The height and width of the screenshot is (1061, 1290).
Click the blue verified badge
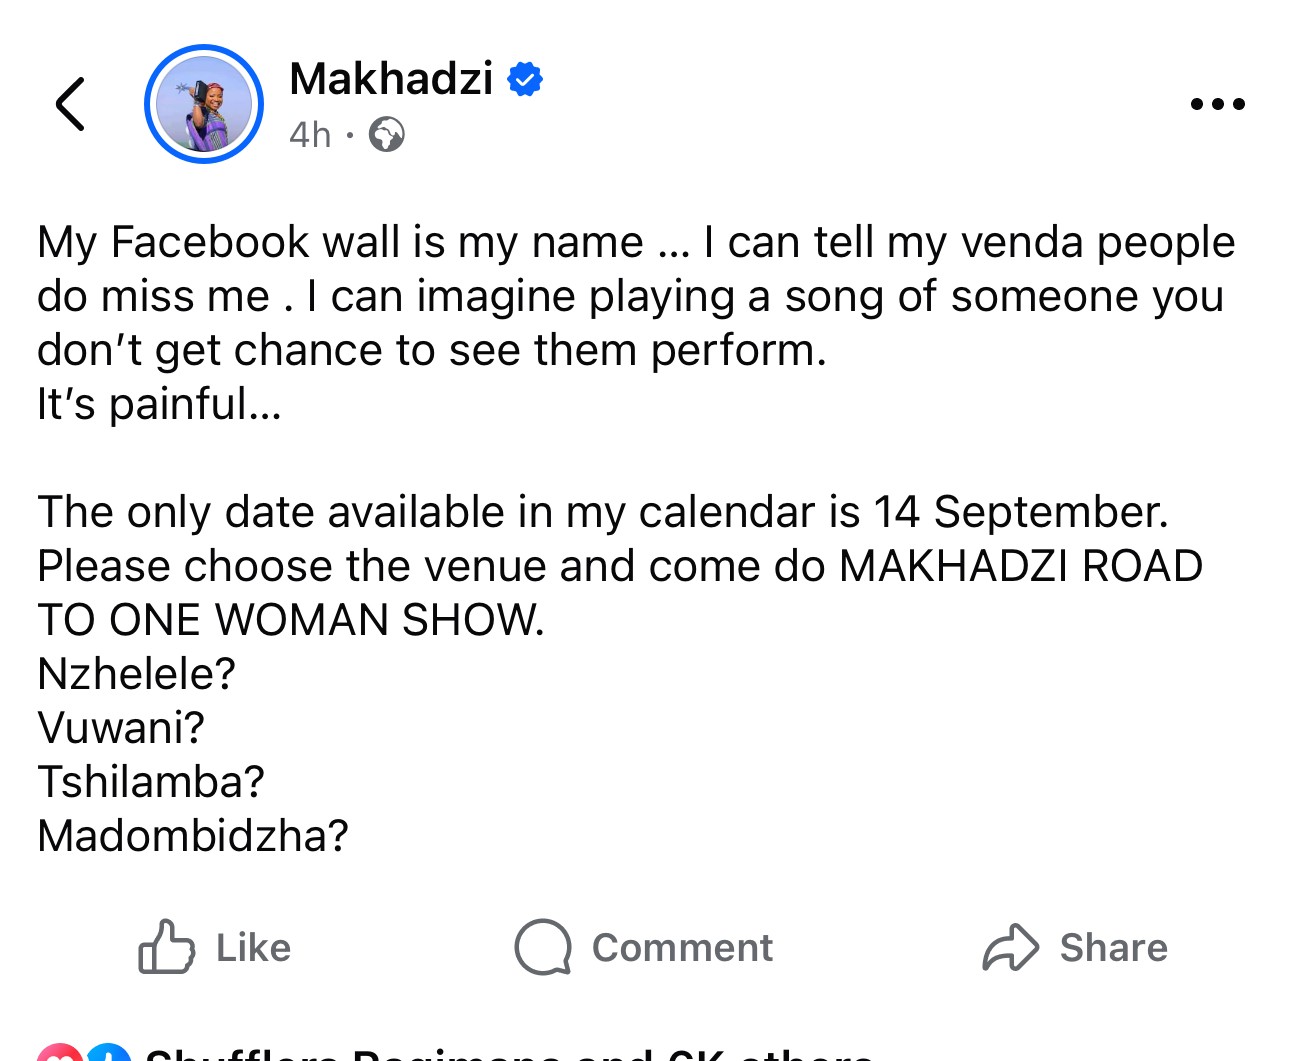point(525,79)
